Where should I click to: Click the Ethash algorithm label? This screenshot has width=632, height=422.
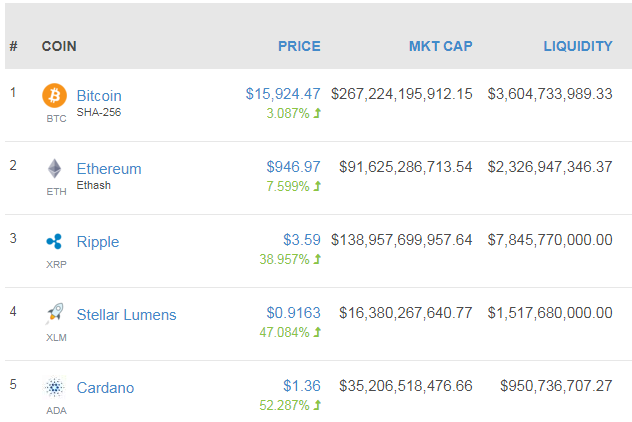(94, 185)
